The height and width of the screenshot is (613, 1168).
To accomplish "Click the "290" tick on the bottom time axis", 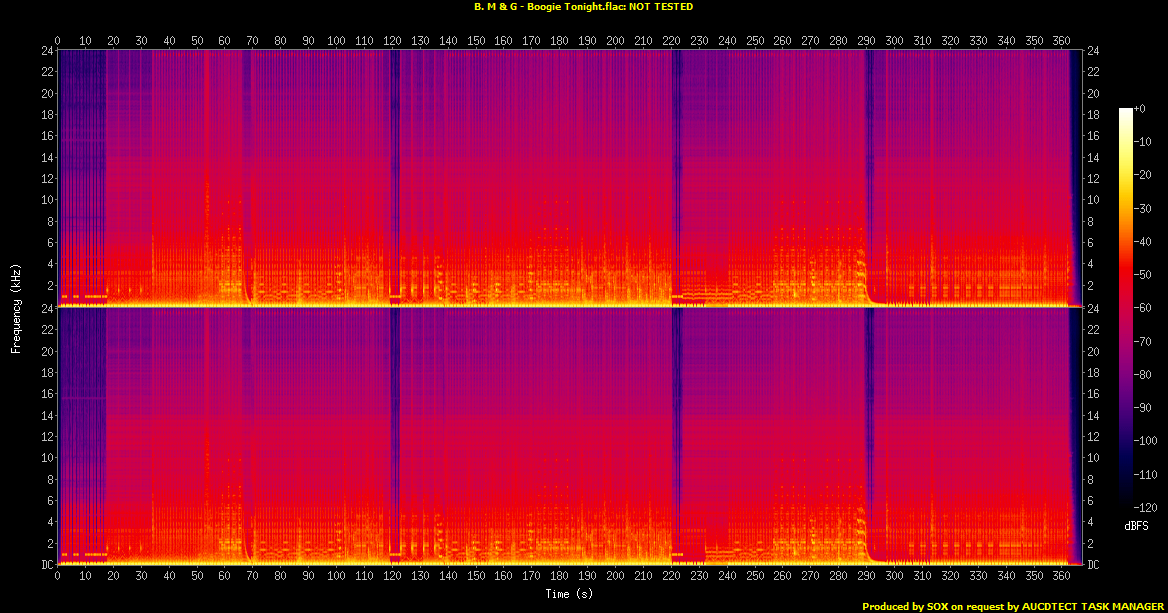I will click(866, 576).
